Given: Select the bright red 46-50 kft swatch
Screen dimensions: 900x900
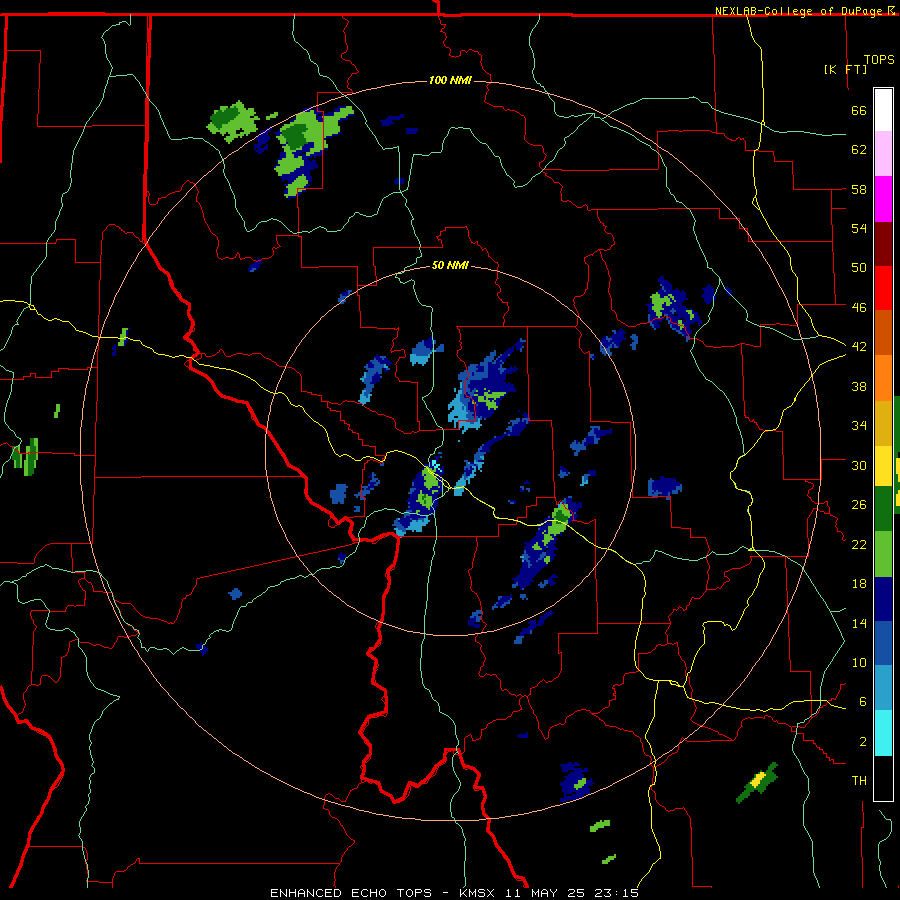Looking at the screenshot, I should pyautogui.click(x=883, y=288).
